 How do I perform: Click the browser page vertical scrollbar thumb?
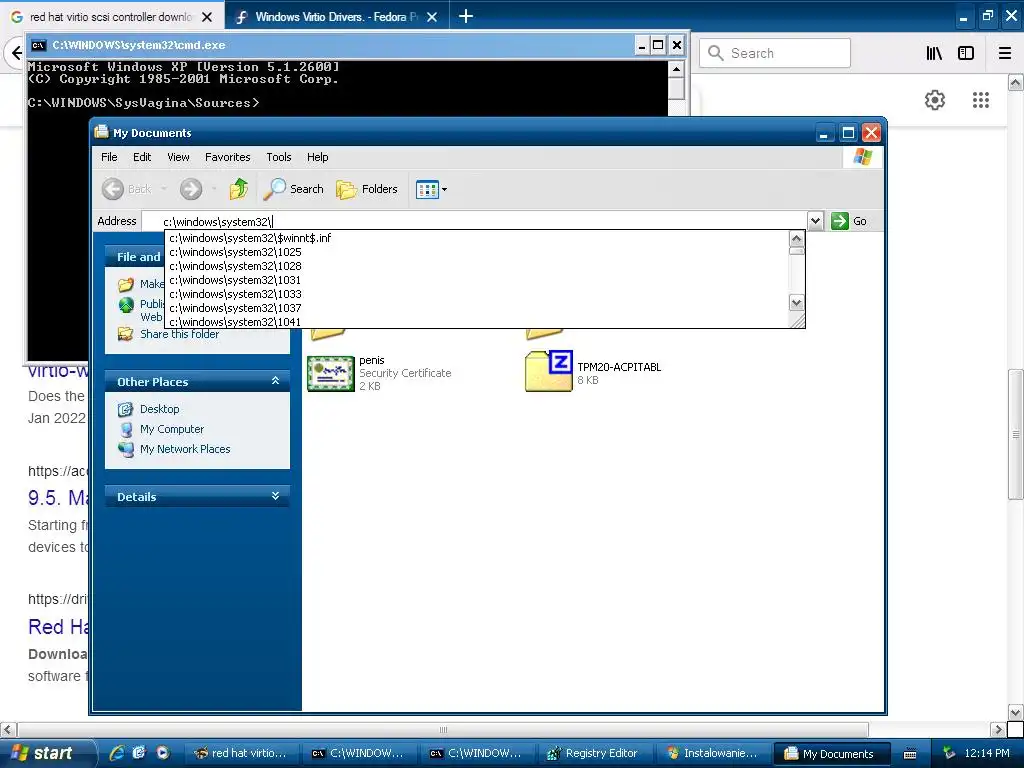coord(1015,434)
